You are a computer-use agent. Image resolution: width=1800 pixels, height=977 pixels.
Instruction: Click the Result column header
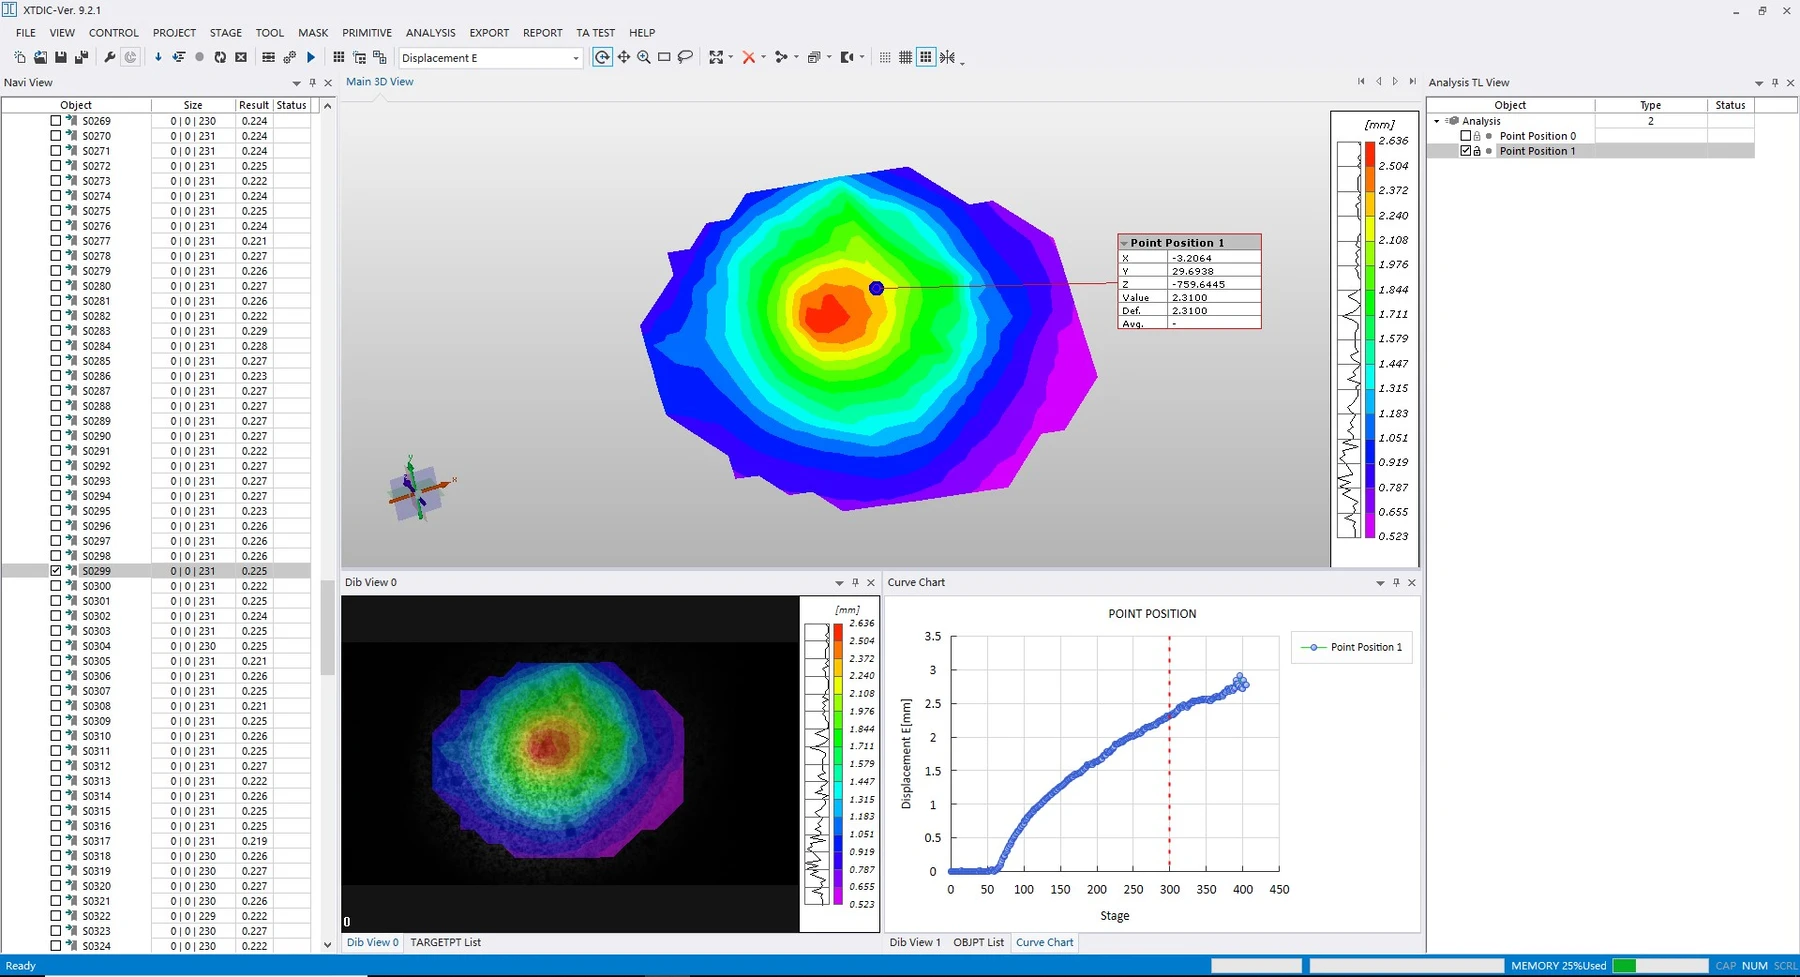point(254,105)
